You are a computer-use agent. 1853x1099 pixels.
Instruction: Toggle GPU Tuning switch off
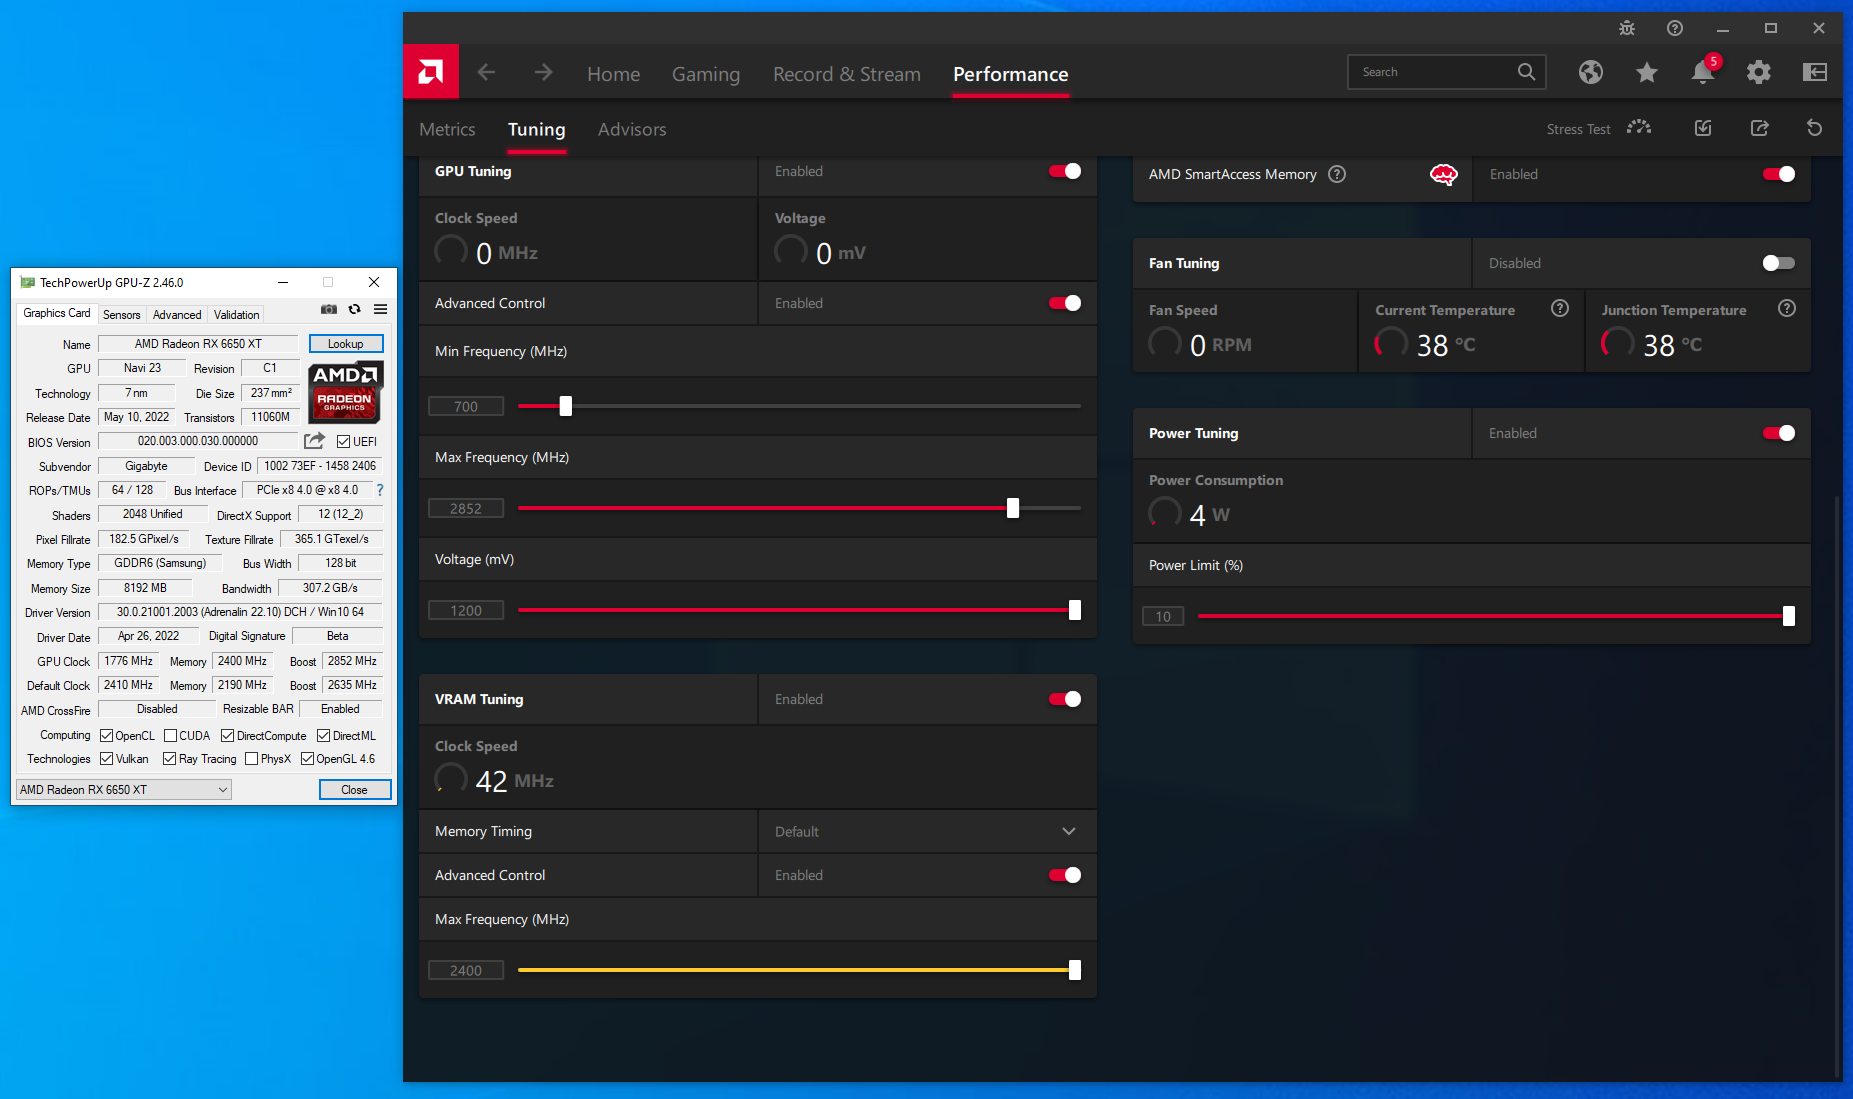click(x=1065, y=171)
